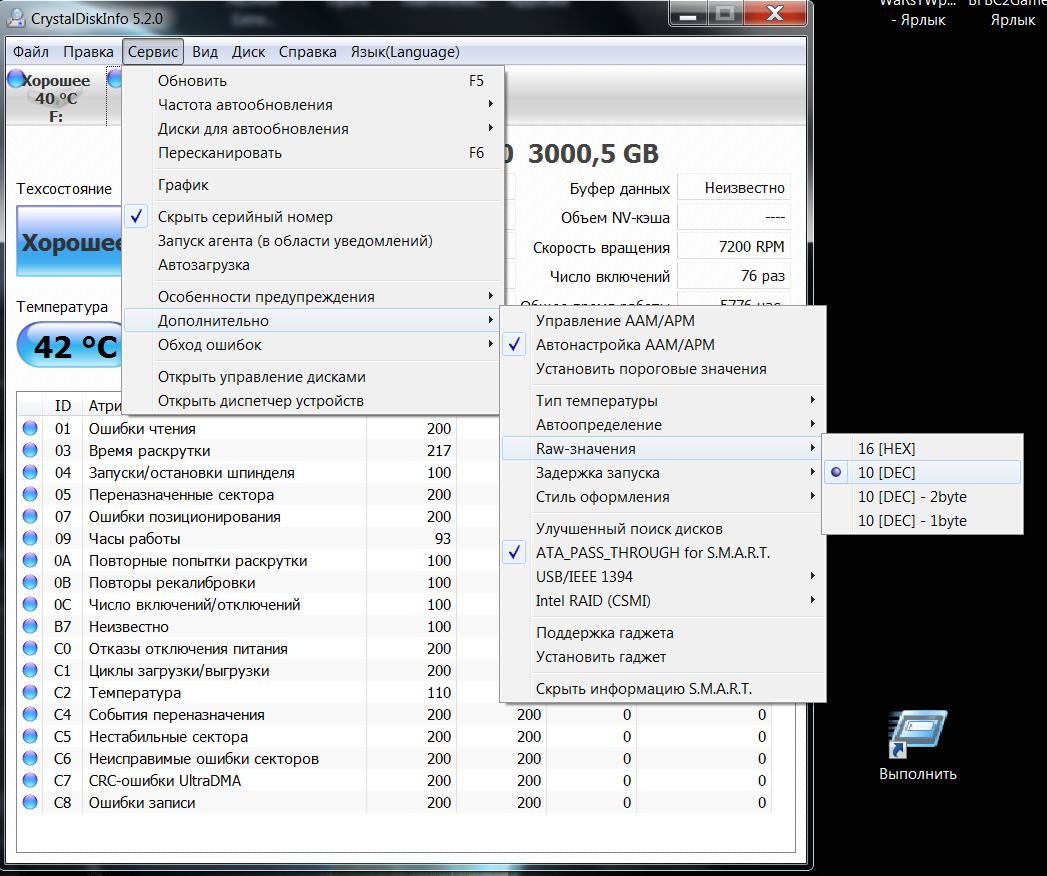Click status orb of row 0B Повторы рекалибровки
The height and width of the screenshot is (876, 1047).
[x=30, y=582]
